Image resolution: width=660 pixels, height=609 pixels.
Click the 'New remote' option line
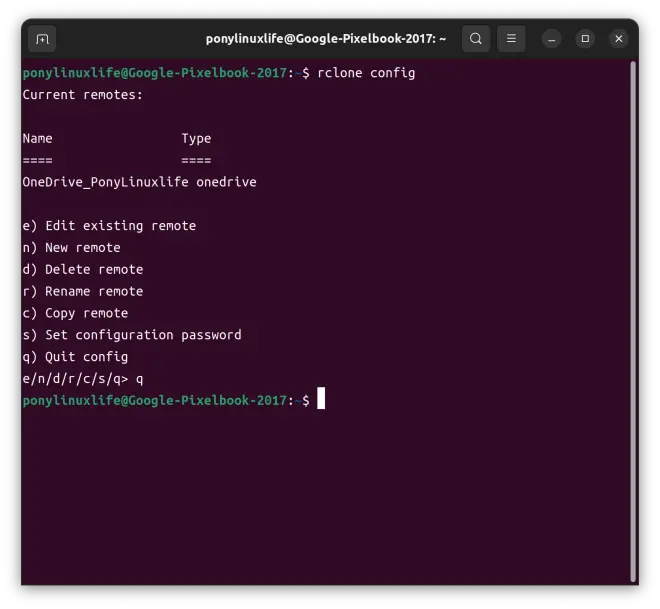pos(72,248)
